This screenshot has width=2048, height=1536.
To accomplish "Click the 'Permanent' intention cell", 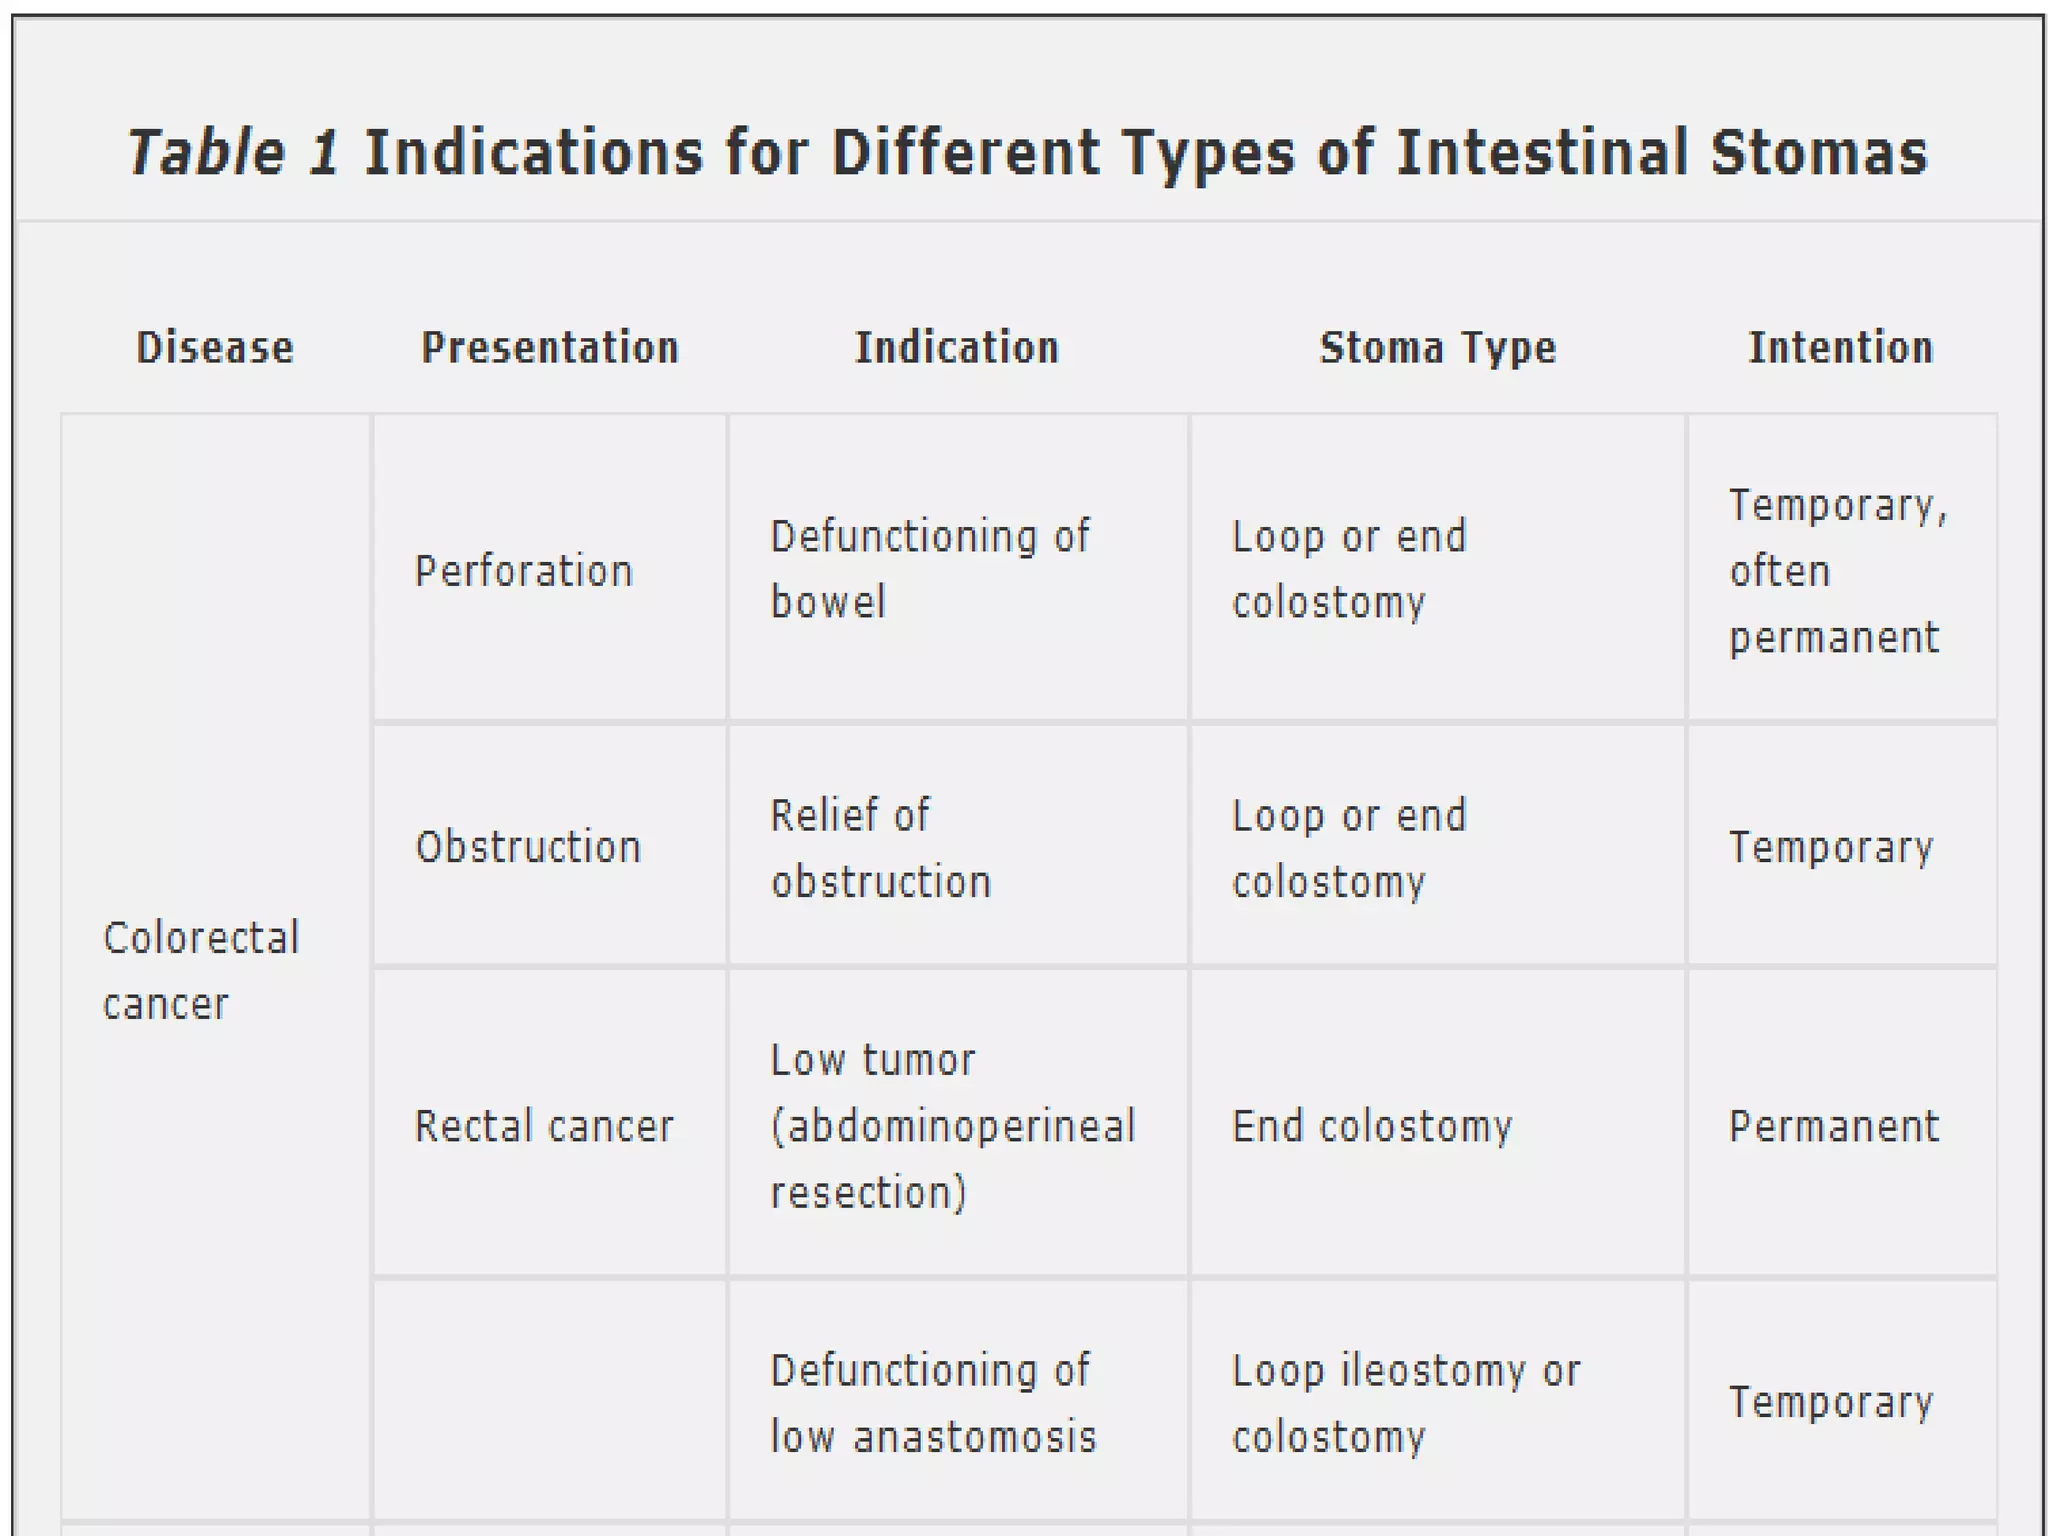I will [1842, 1124].
